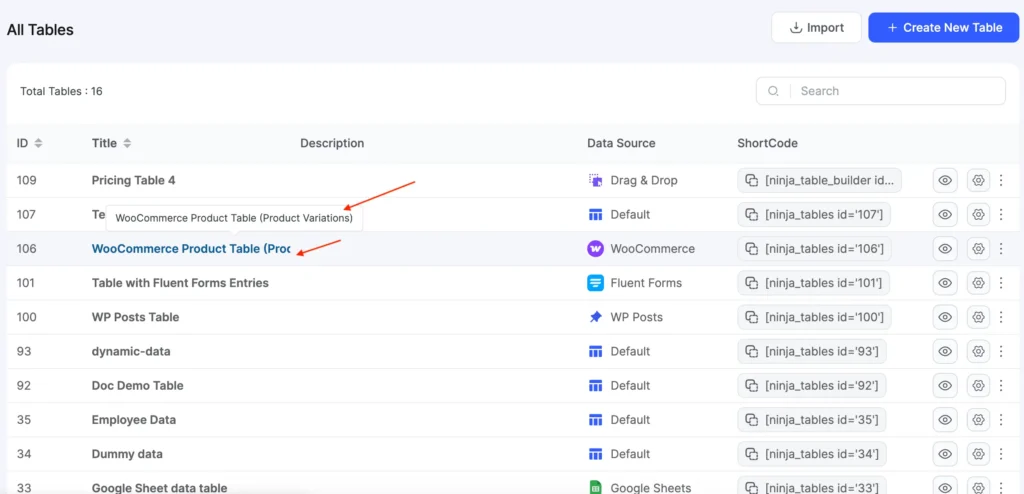Preview table 107 with eye icon
The height and width of the screenshot is (494, 1024).
coord(945,214)
